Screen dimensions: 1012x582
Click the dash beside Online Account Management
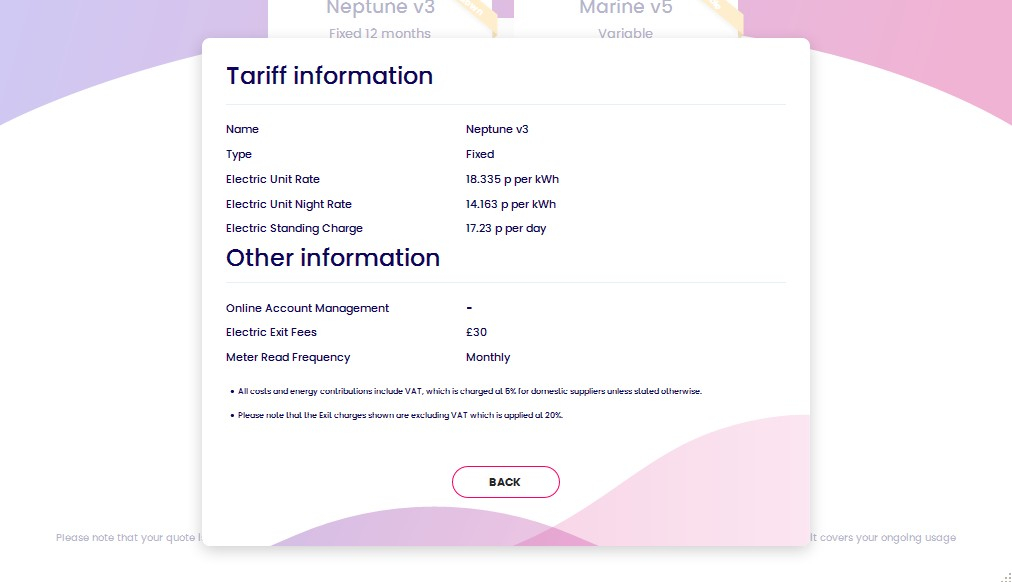[x=469, y=308]
